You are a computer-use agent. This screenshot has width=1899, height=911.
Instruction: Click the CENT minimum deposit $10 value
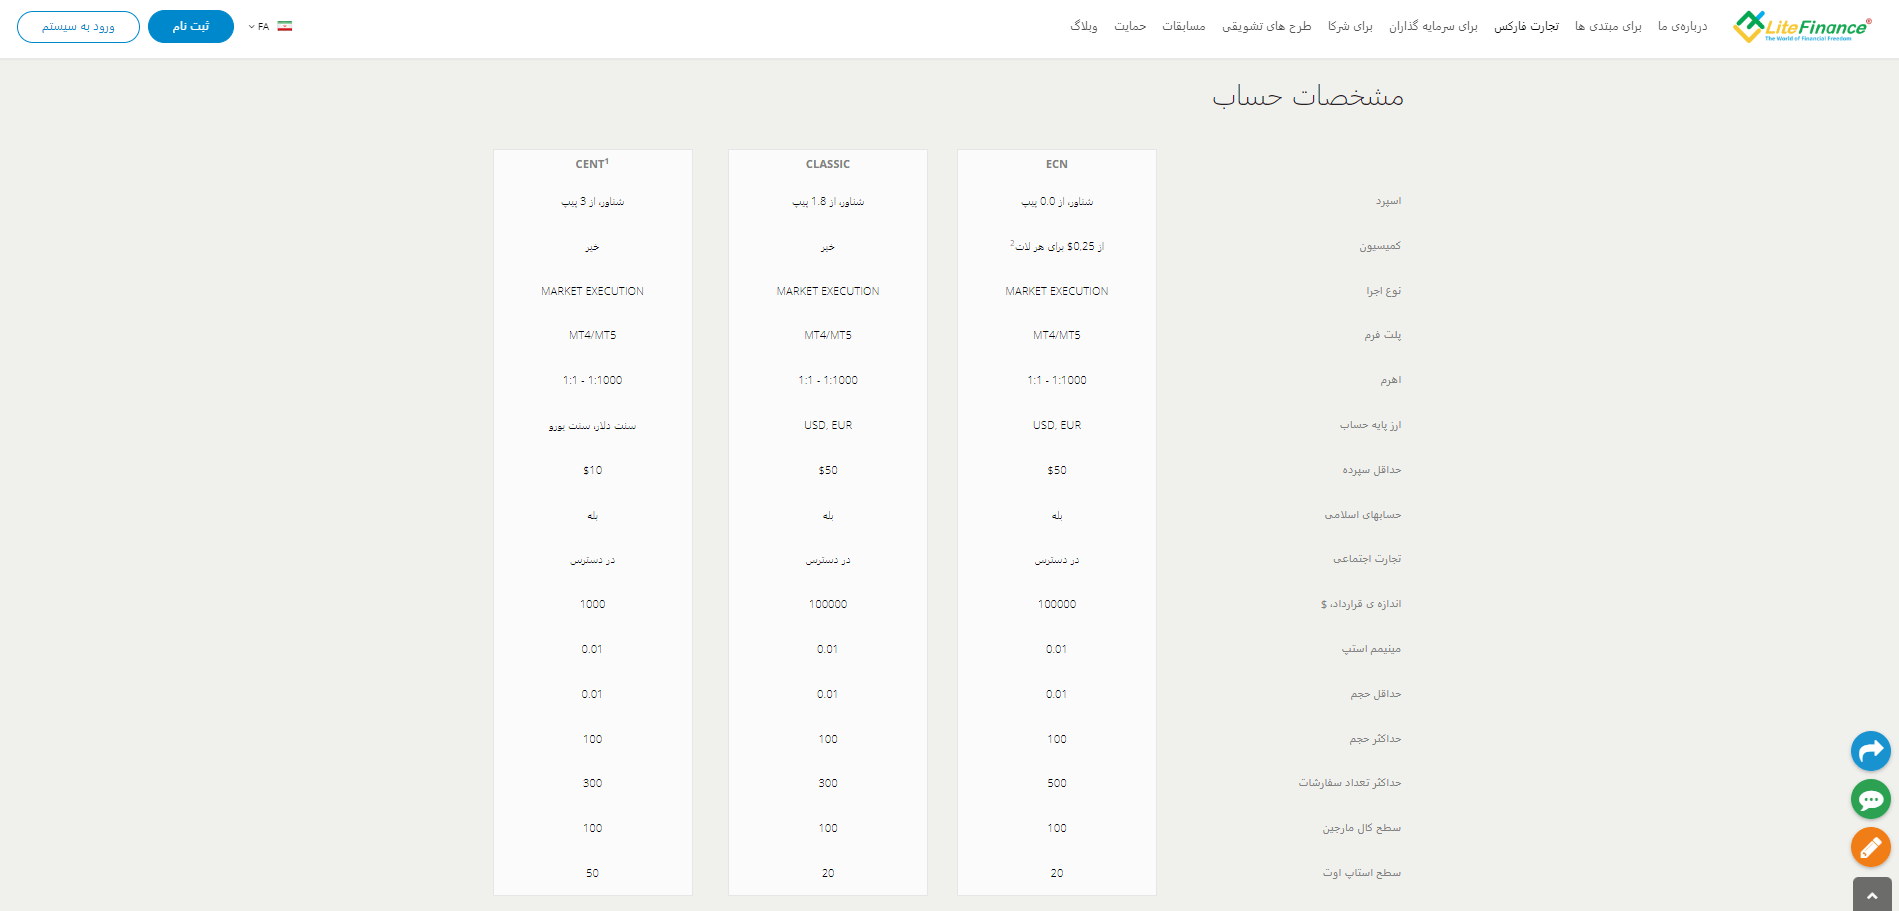592,470
